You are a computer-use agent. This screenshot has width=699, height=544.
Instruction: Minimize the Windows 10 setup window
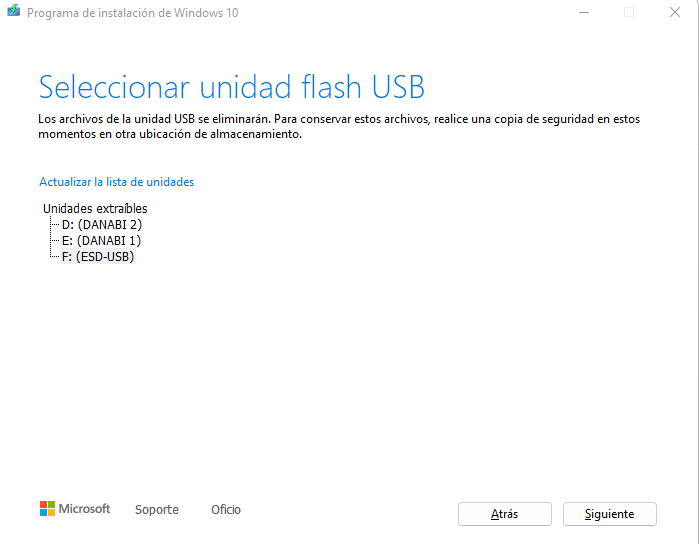584,12
